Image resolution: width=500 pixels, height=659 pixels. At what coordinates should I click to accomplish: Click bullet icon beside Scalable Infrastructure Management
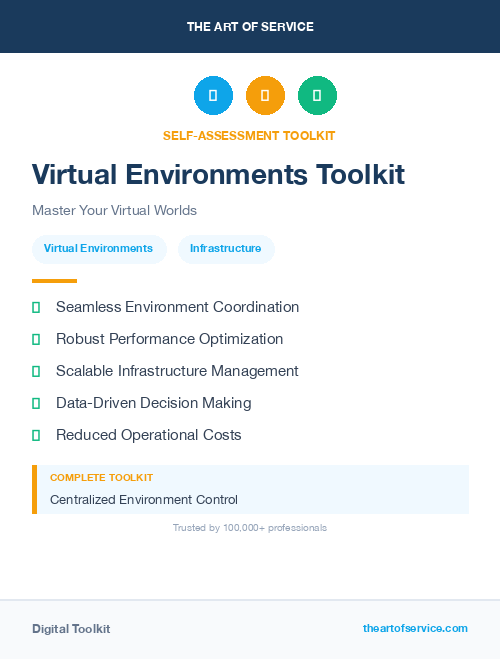click(36, 372)
